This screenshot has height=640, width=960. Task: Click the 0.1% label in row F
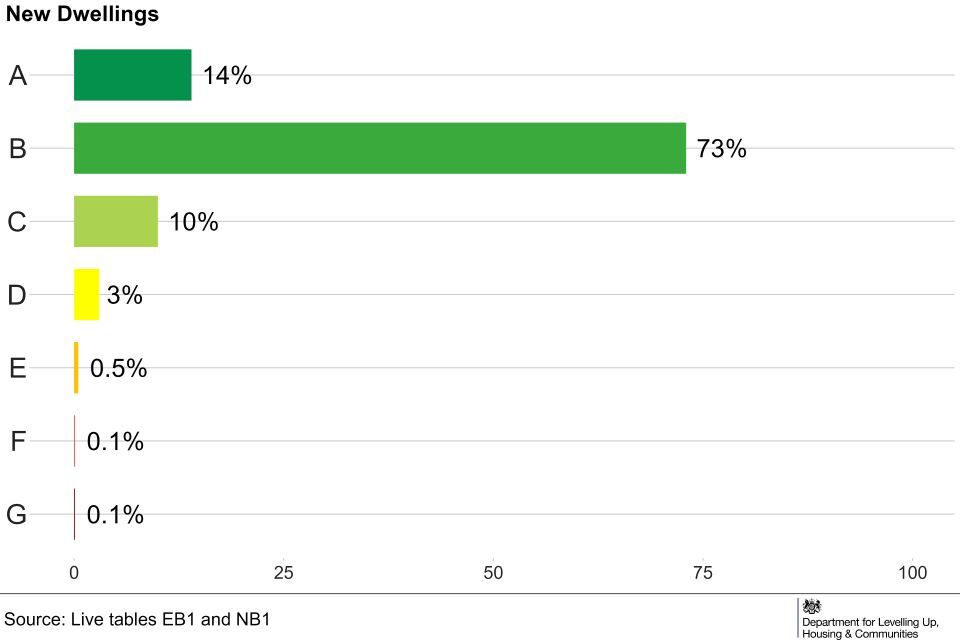[x=115, y=441]
